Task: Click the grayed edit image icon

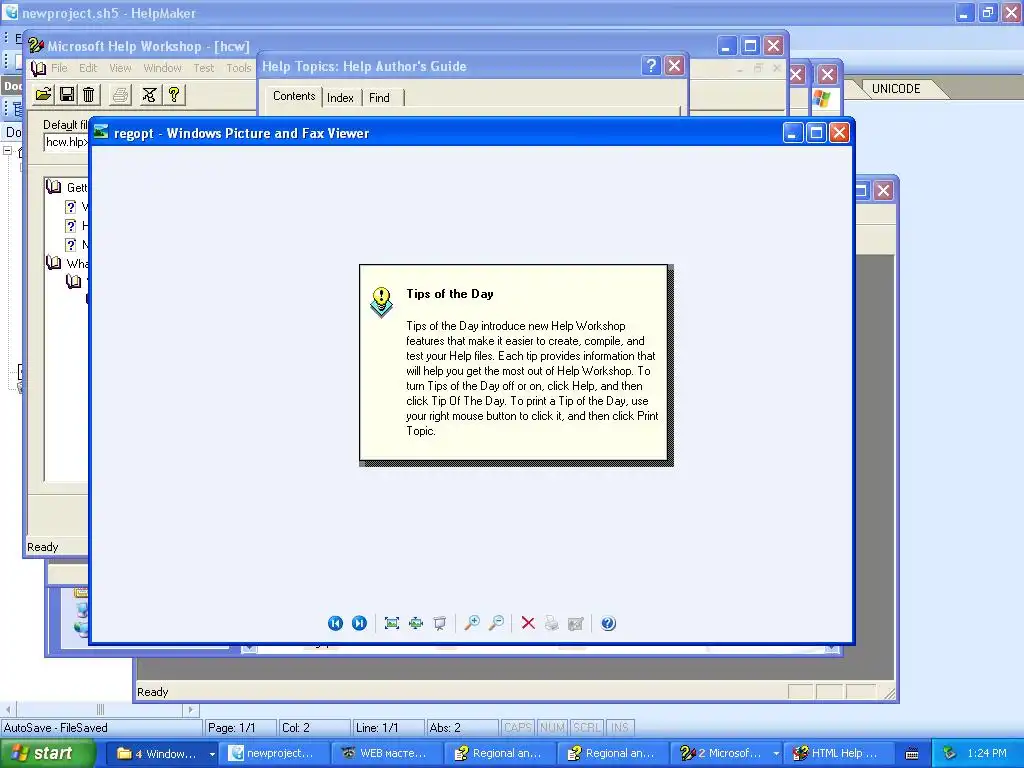Action: click(576, 624)
